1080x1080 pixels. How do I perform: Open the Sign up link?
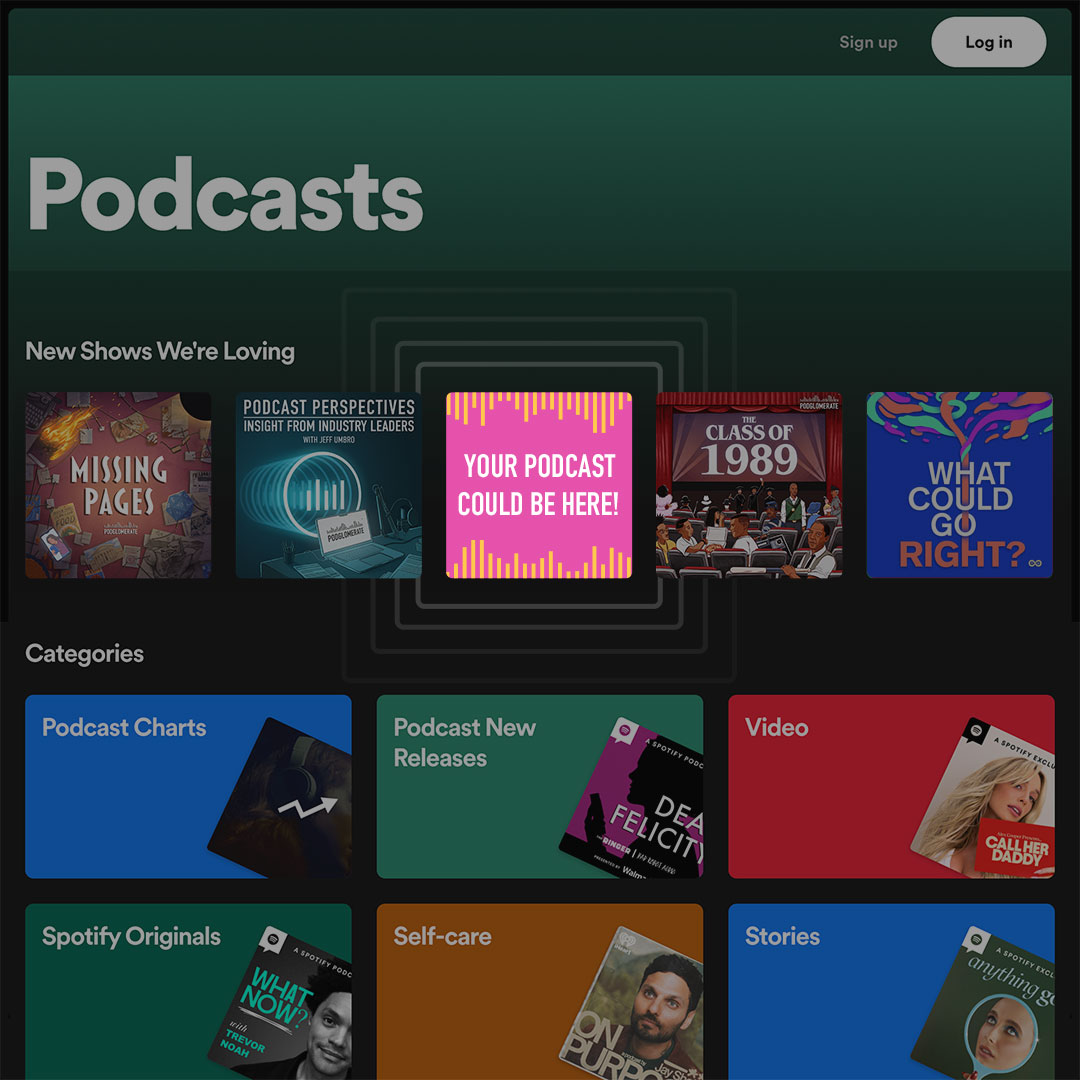(868, 43)
